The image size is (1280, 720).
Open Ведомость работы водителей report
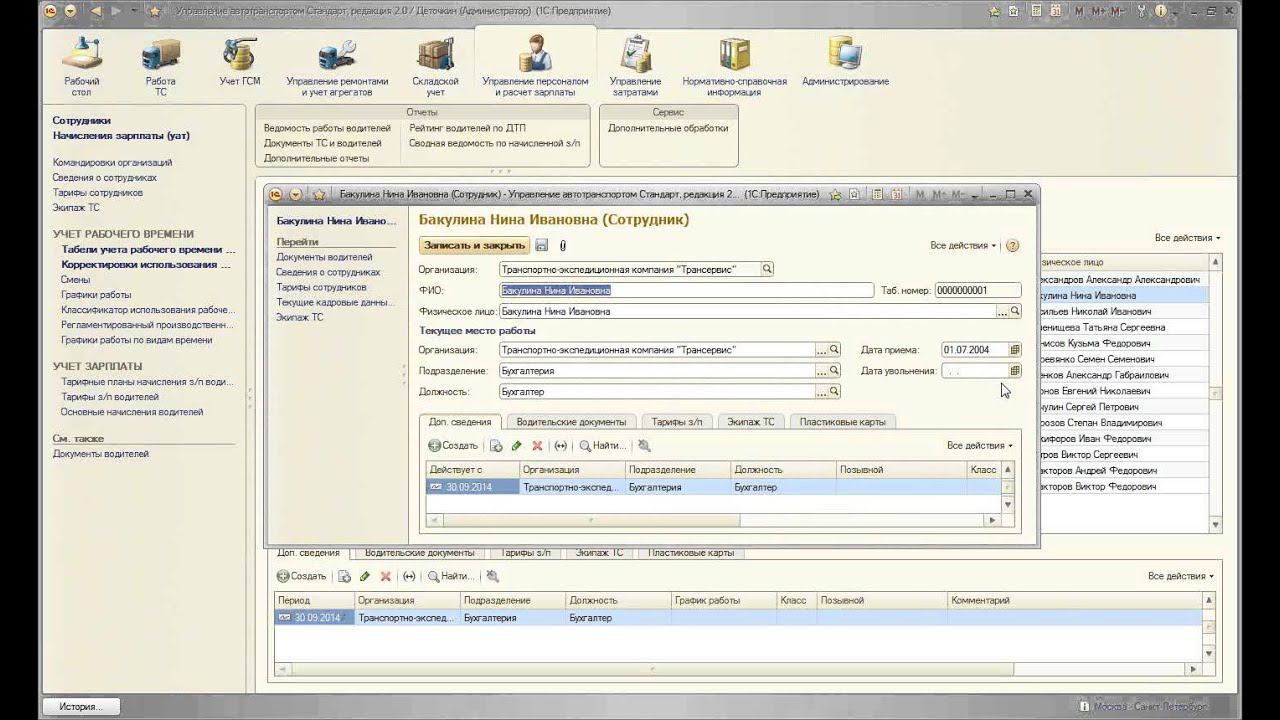point(327,128)
